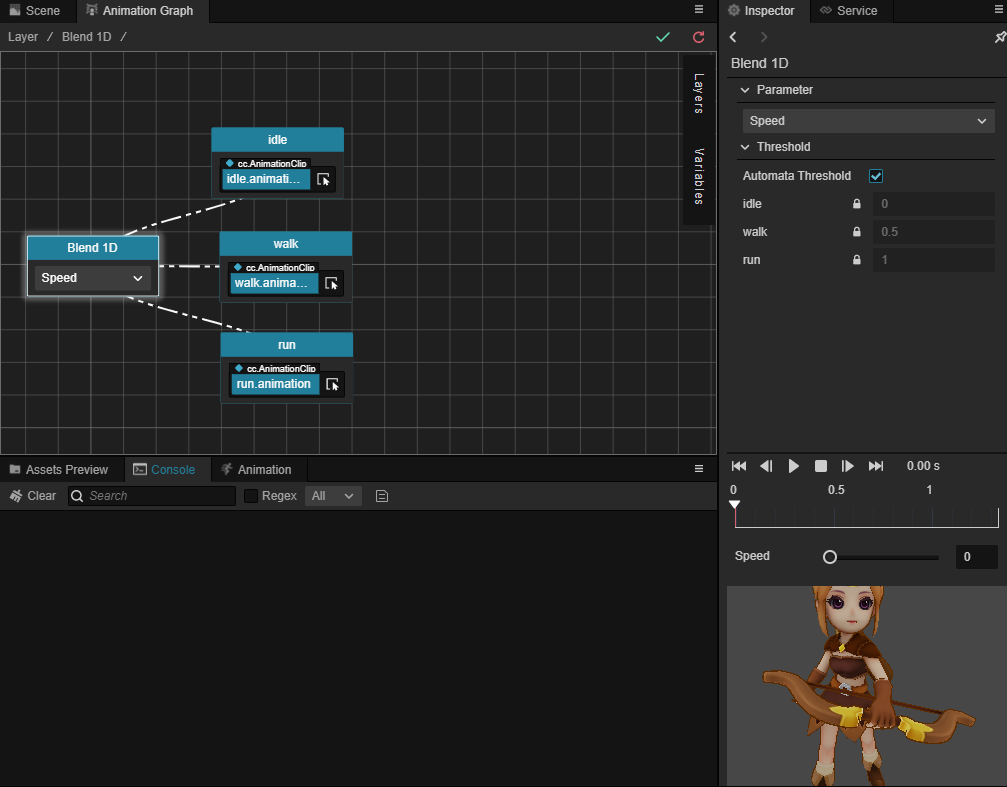Click the green checkmark apply icon
Image resolution: width=1007 pixels, height=787 pixels.
click(x=662, y=37)
